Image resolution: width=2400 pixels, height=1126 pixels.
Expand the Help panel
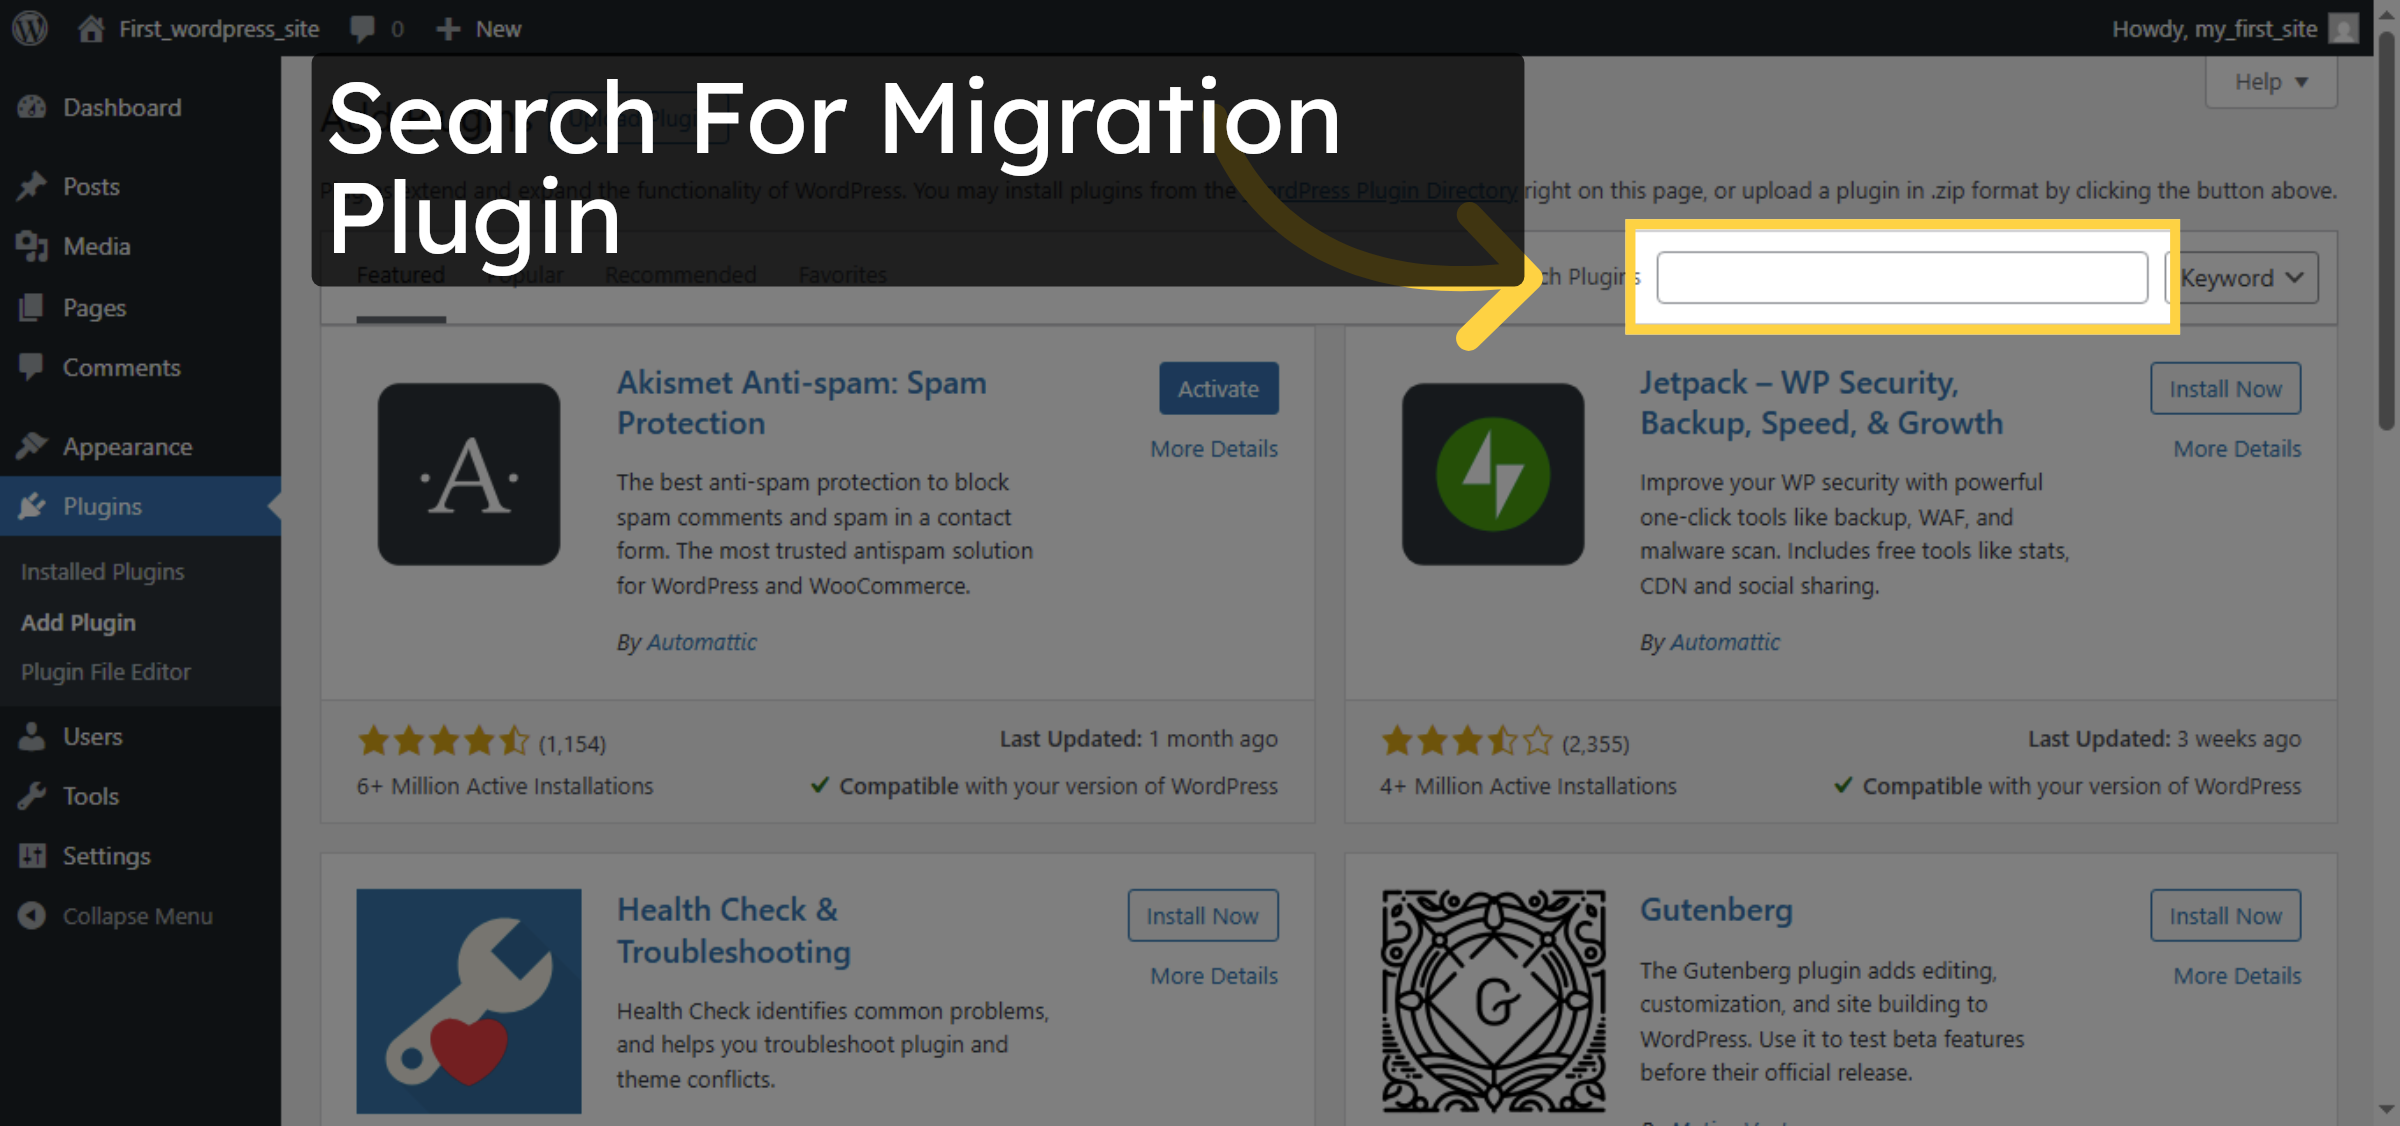tap(2269, 81)
